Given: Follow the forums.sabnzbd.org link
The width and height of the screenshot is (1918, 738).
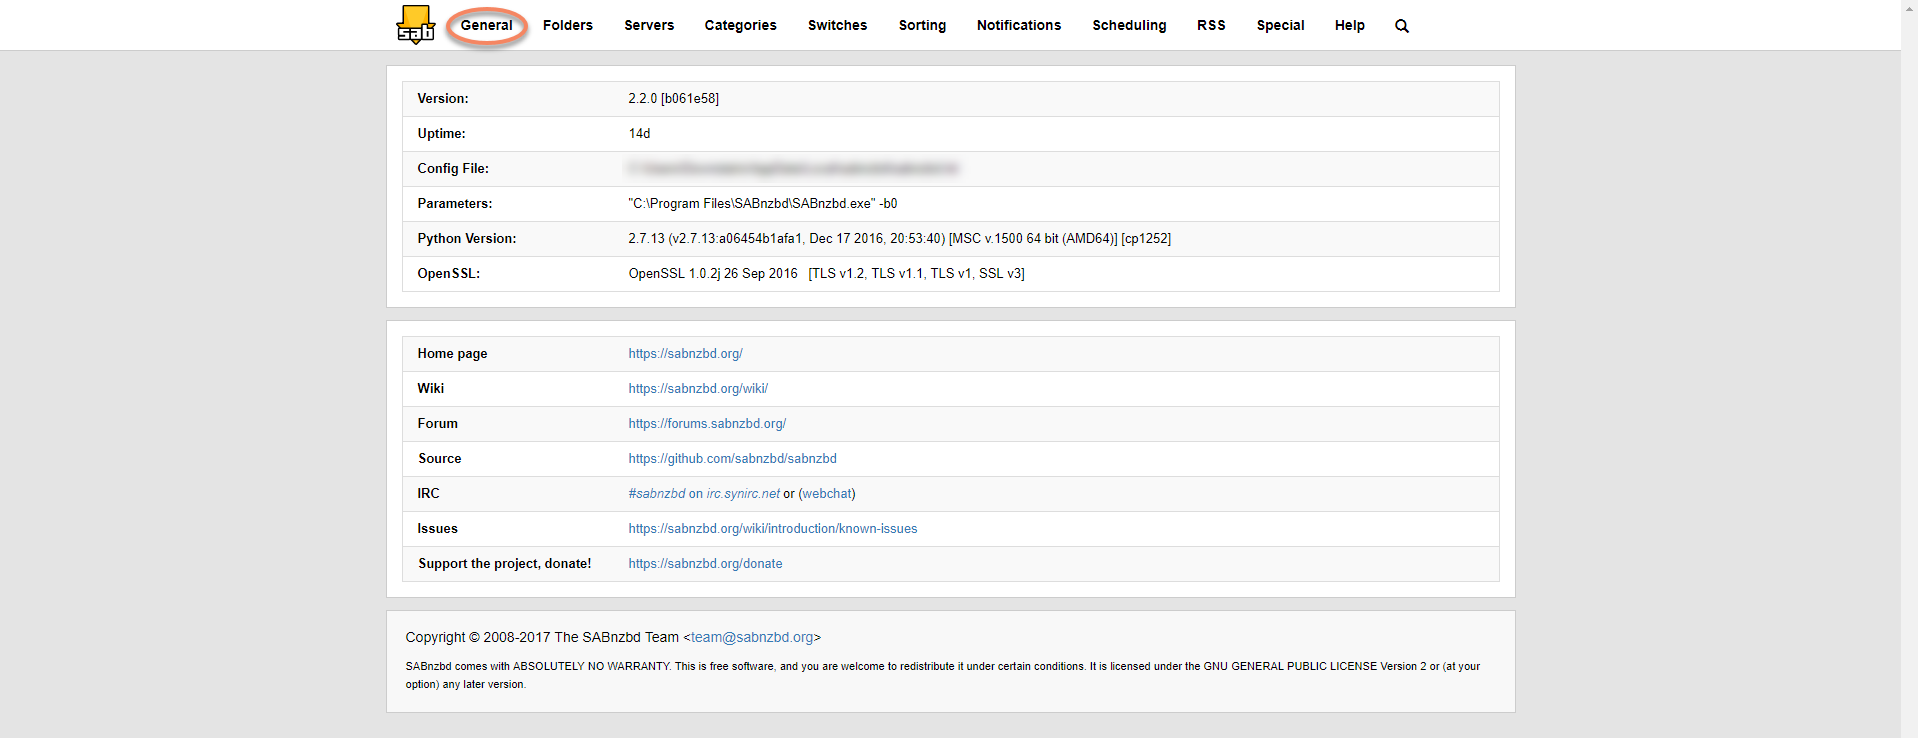Looking at the screenshot, I should click(707, 424).
